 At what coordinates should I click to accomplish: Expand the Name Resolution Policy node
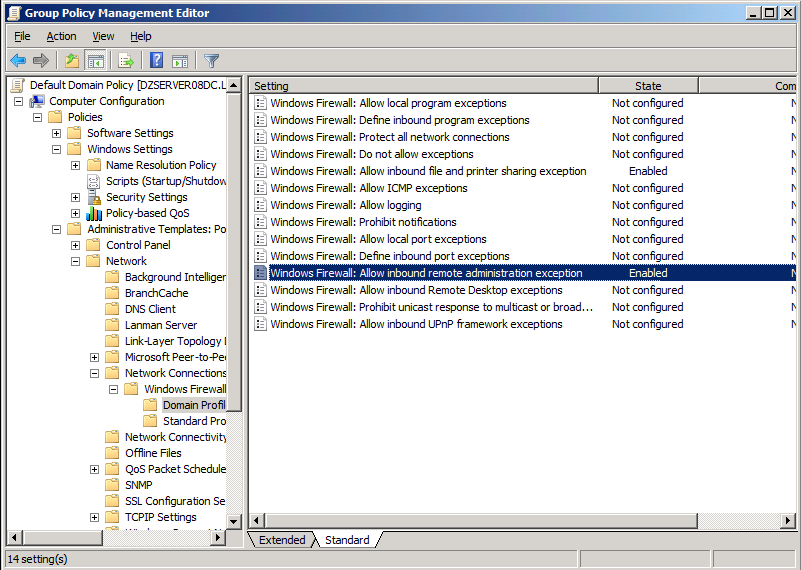click(x=75, y=165)
